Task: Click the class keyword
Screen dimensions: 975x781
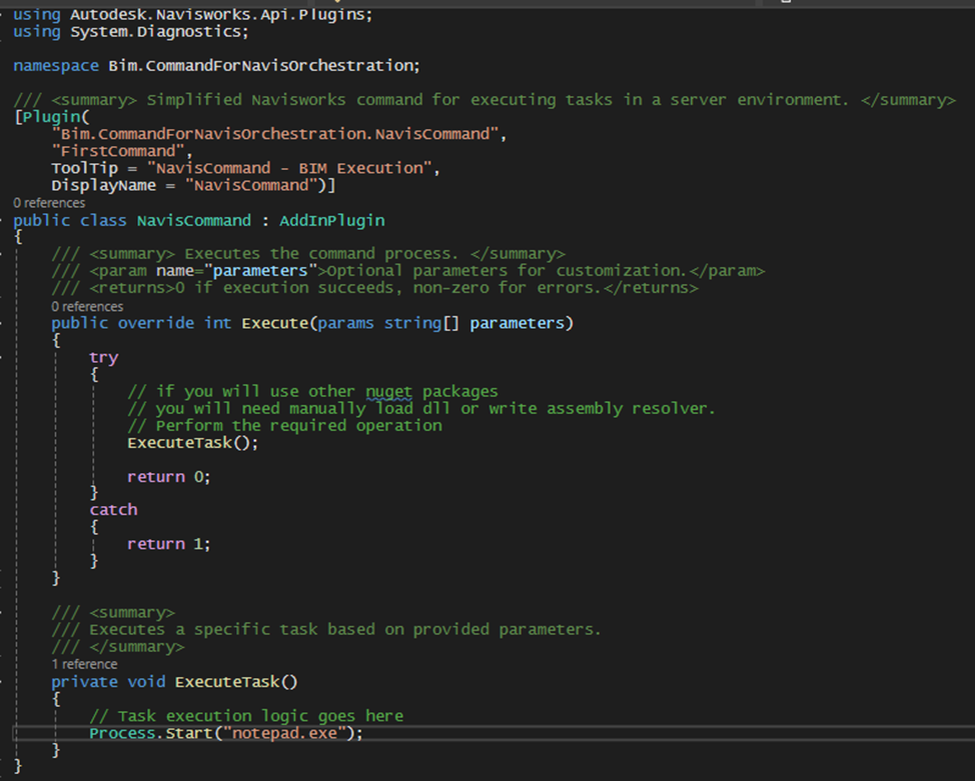Action: pyautogui.click(x=103, y=220)
